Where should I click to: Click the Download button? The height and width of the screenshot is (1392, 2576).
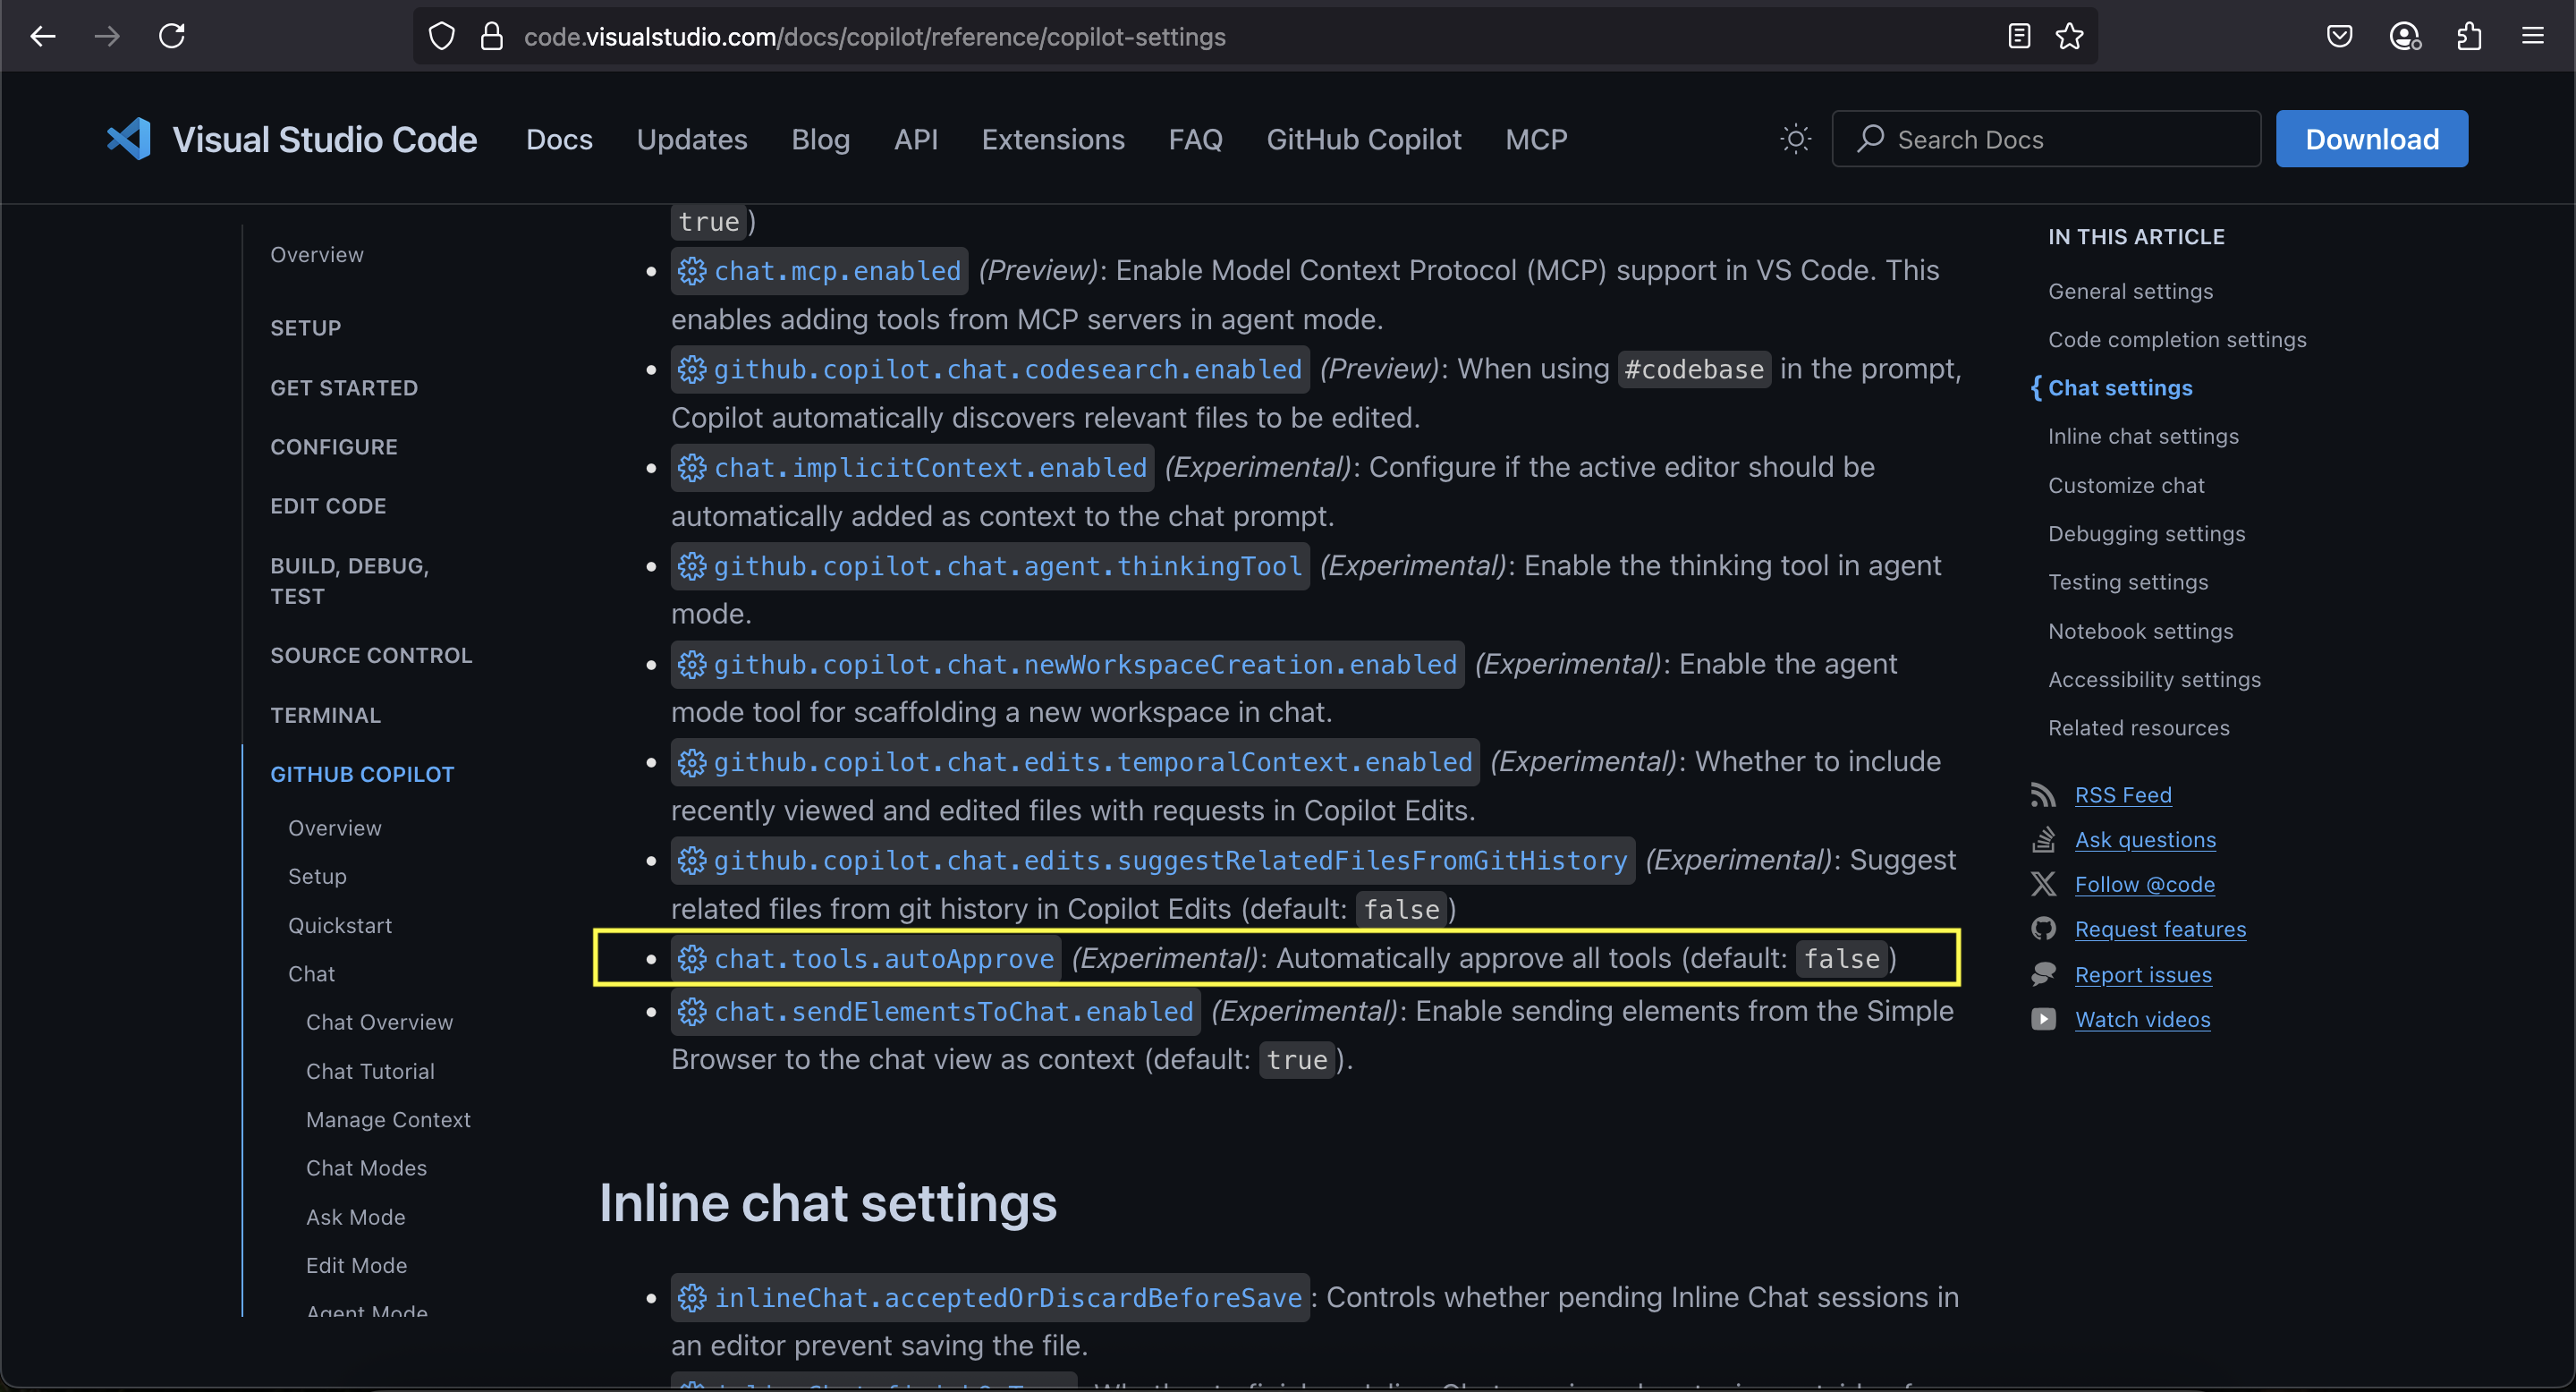click(2372, 139)
